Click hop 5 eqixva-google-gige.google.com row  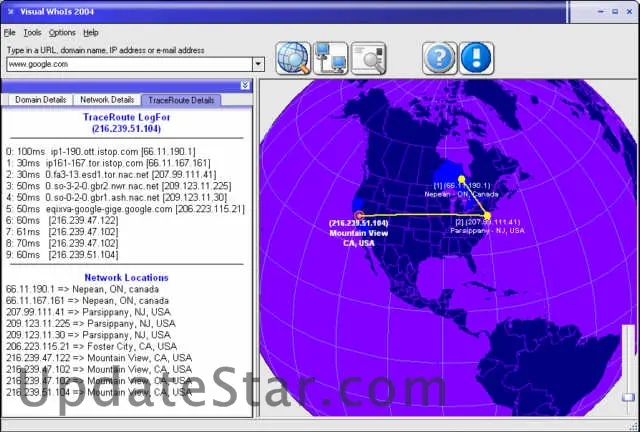pos(125,209)
